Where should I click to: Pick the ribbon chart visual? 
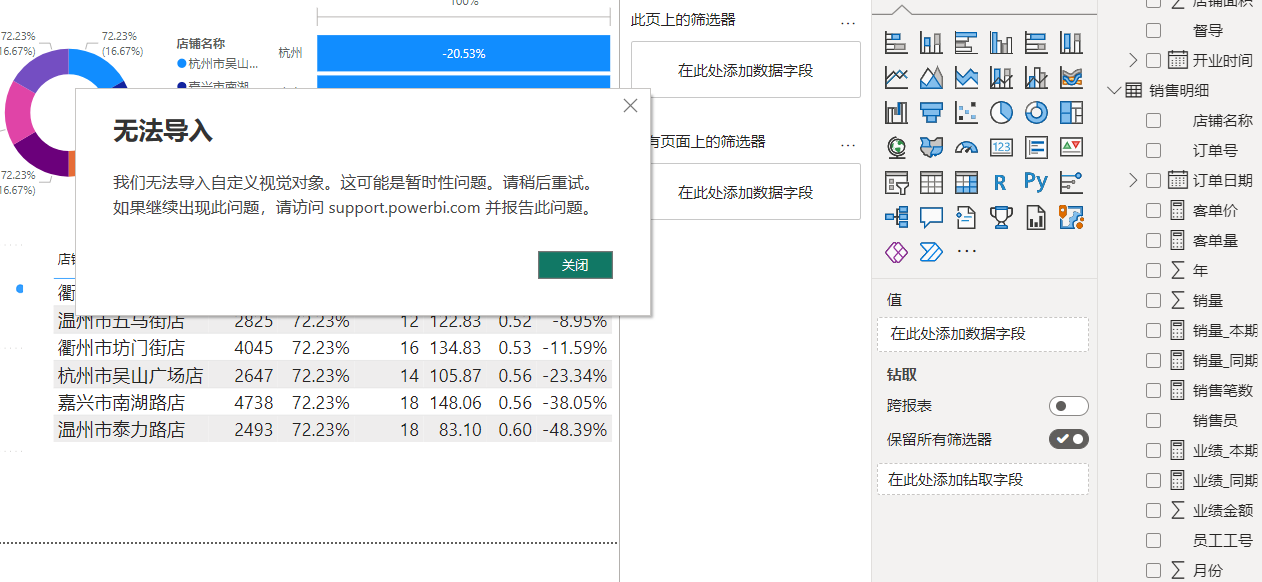[x=1071, y=77]
